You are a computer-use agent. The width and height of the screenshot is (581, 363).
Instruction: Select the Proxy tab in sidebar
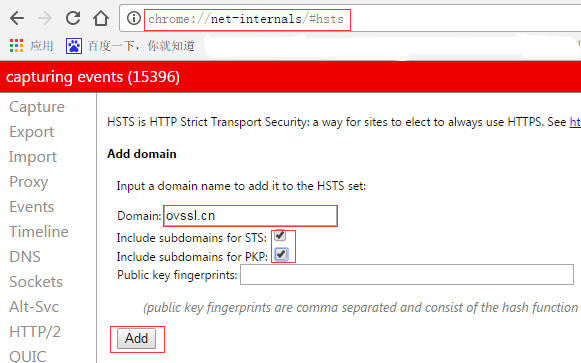click(29, 182)
